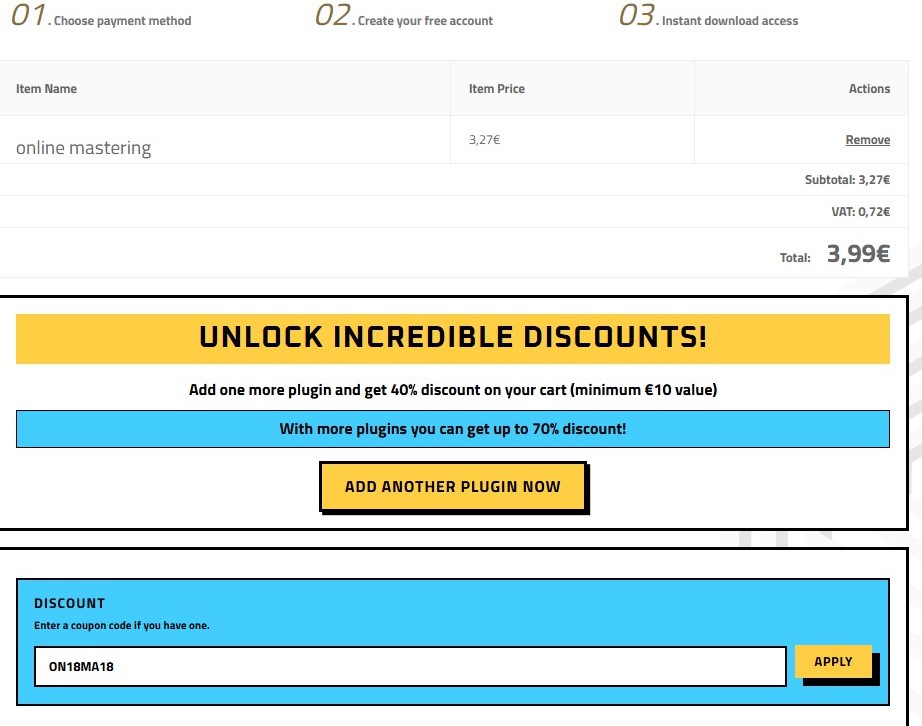922x726 pixels.
Task: Click the Item Price column header
Action: pyautogui.click(x=496, y=89)
